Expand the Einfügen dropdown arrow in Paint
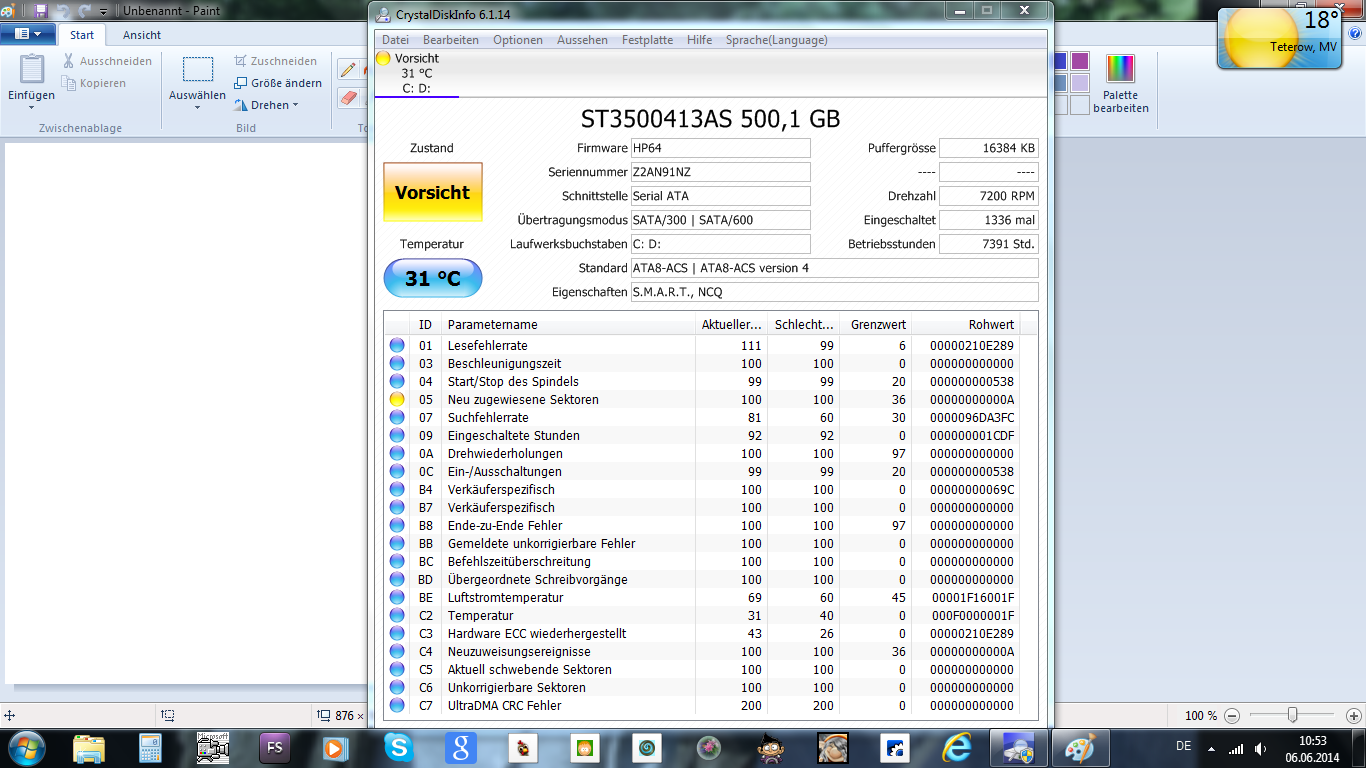 [32, 108]
